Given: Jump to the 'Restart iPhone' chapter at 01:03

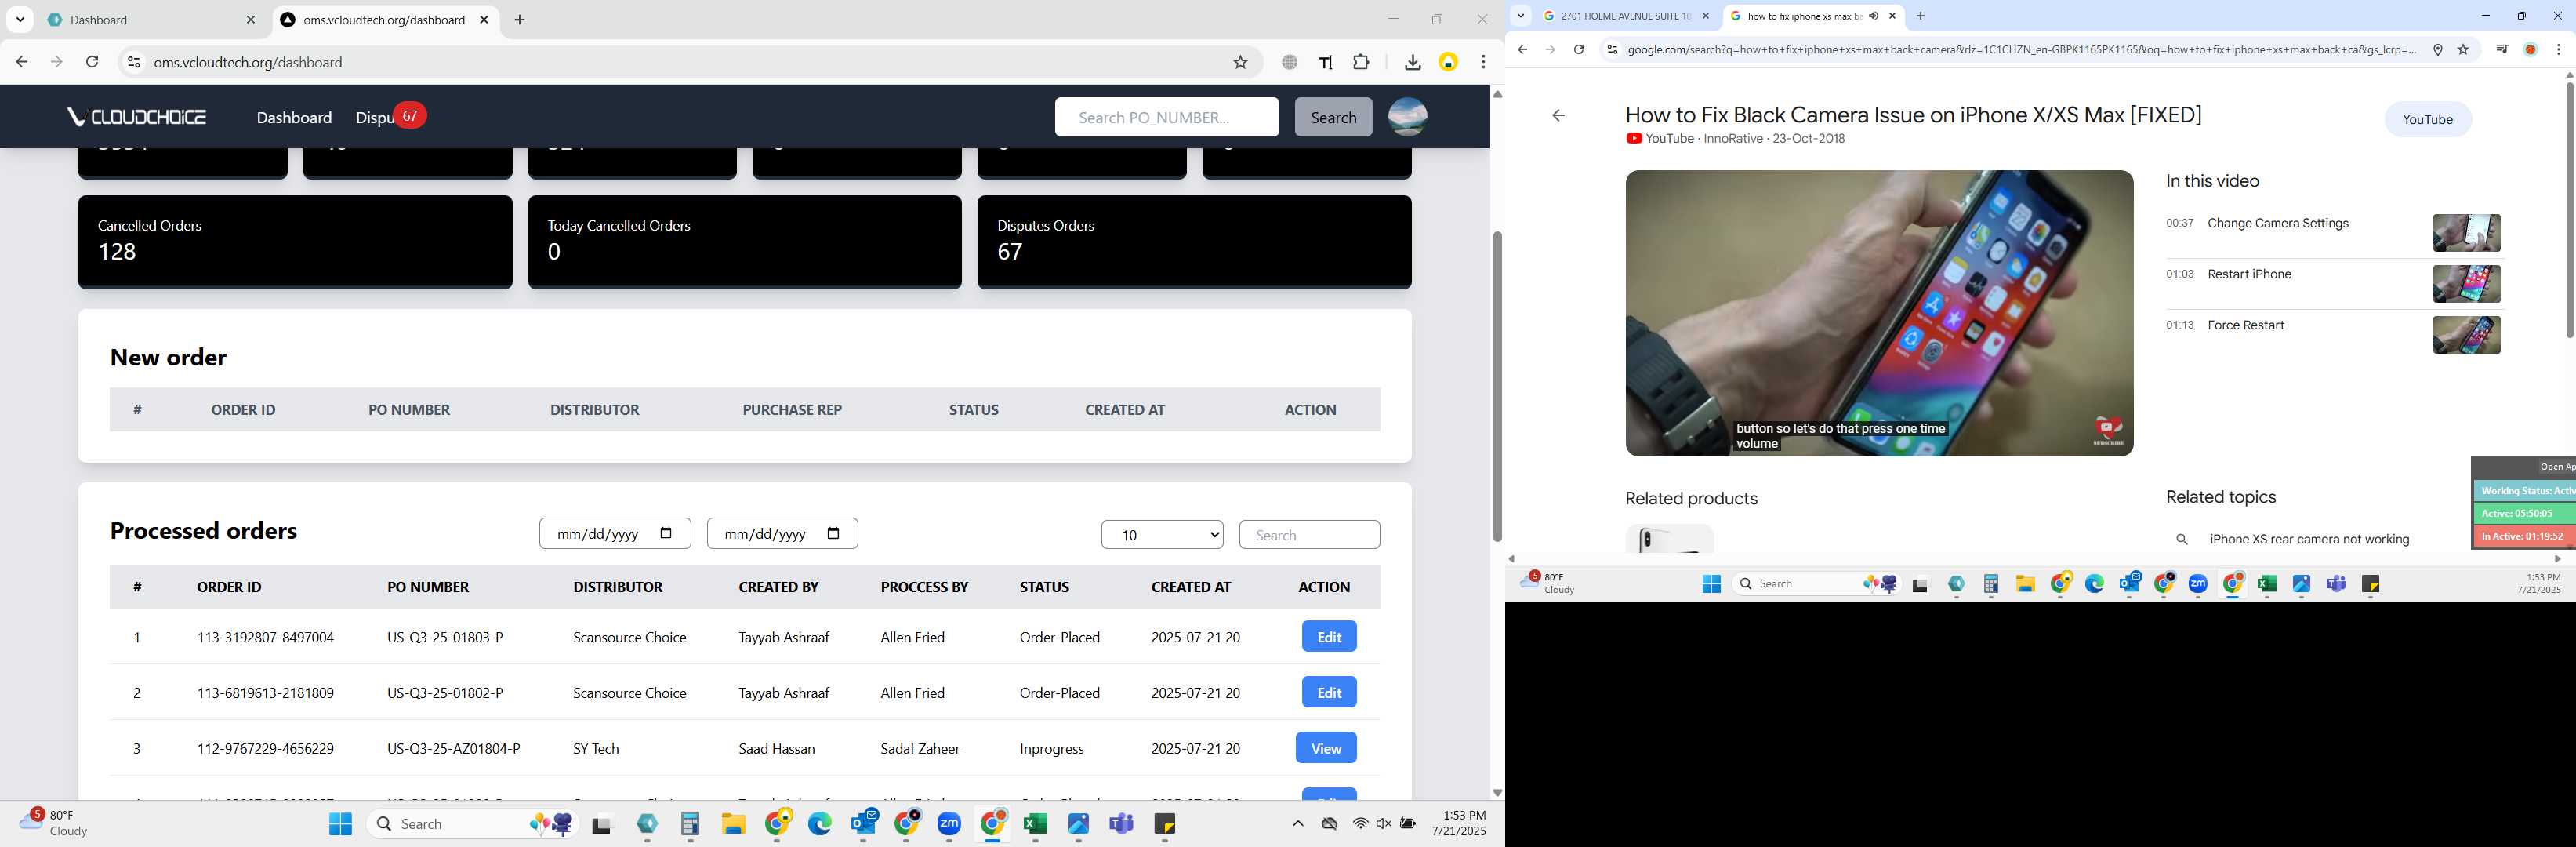Looking at the screenshot, I should 2249,274.
